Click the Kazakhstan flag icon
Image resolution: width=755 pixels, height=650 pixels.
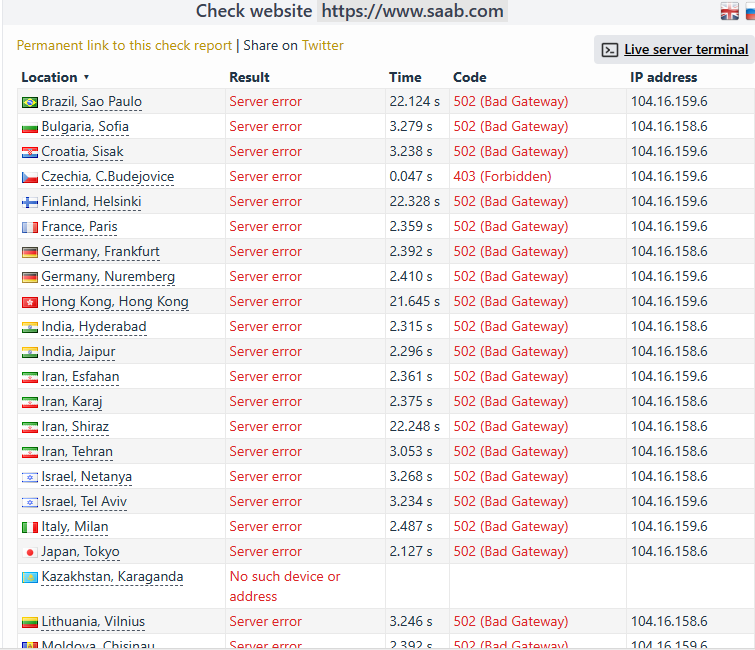point(30,577)
